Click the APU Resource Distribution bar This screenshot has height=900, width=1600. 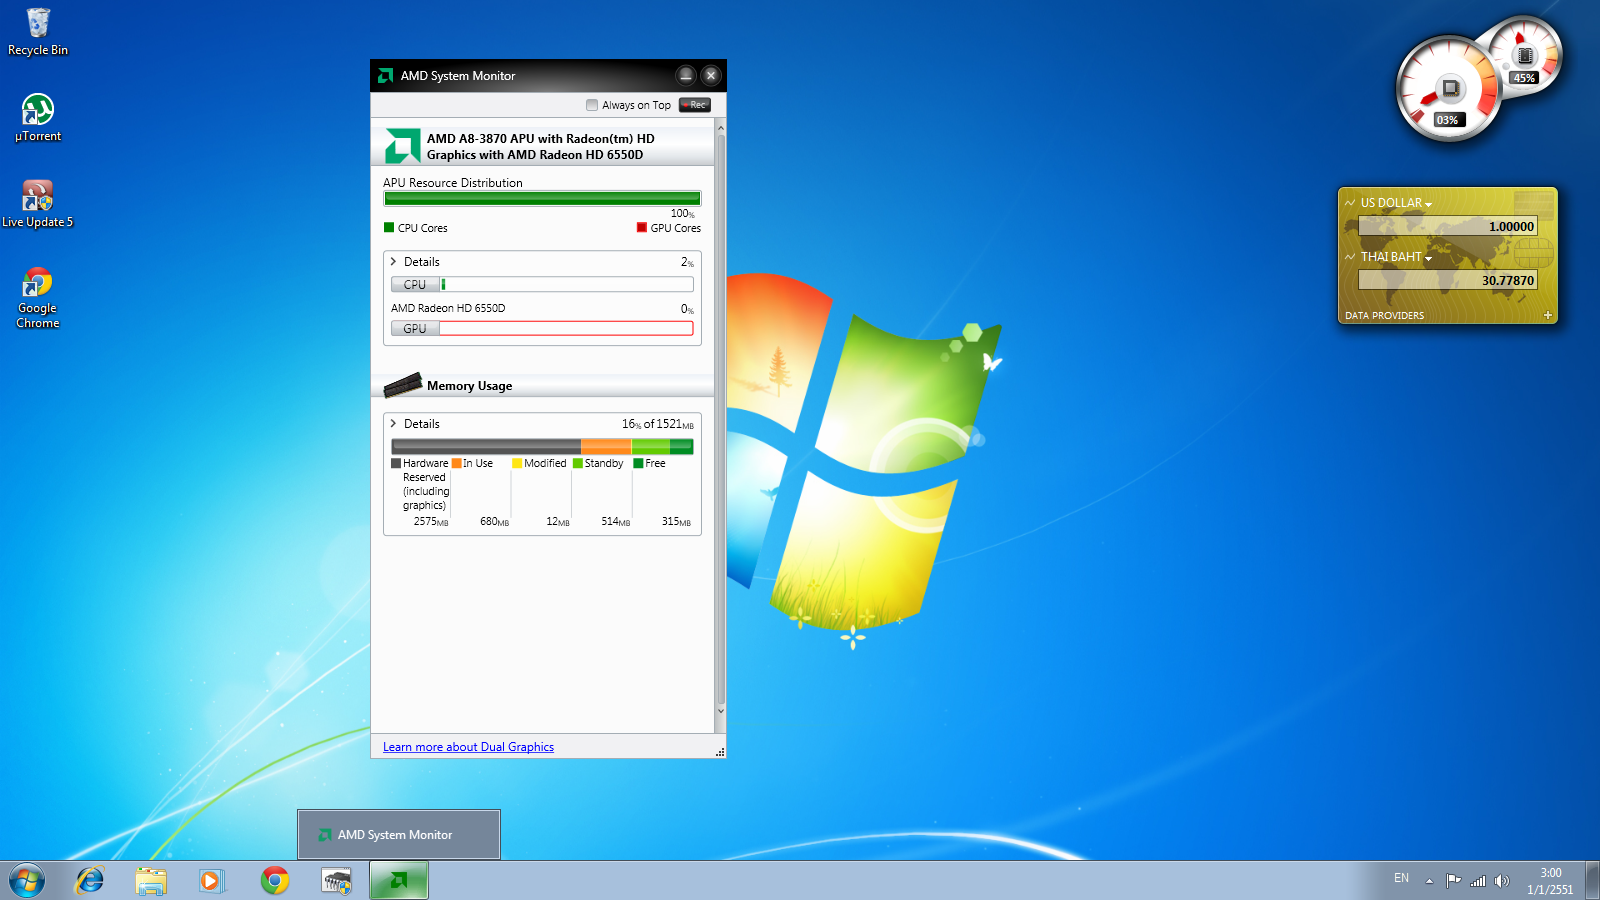[x=542, y=199]
